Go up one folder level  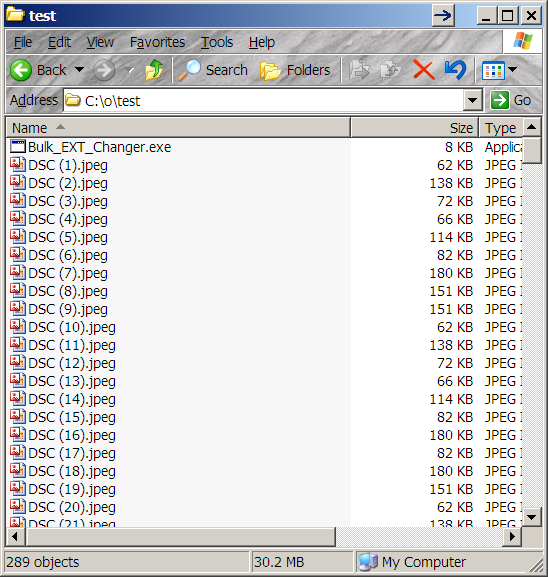[154, 70]
